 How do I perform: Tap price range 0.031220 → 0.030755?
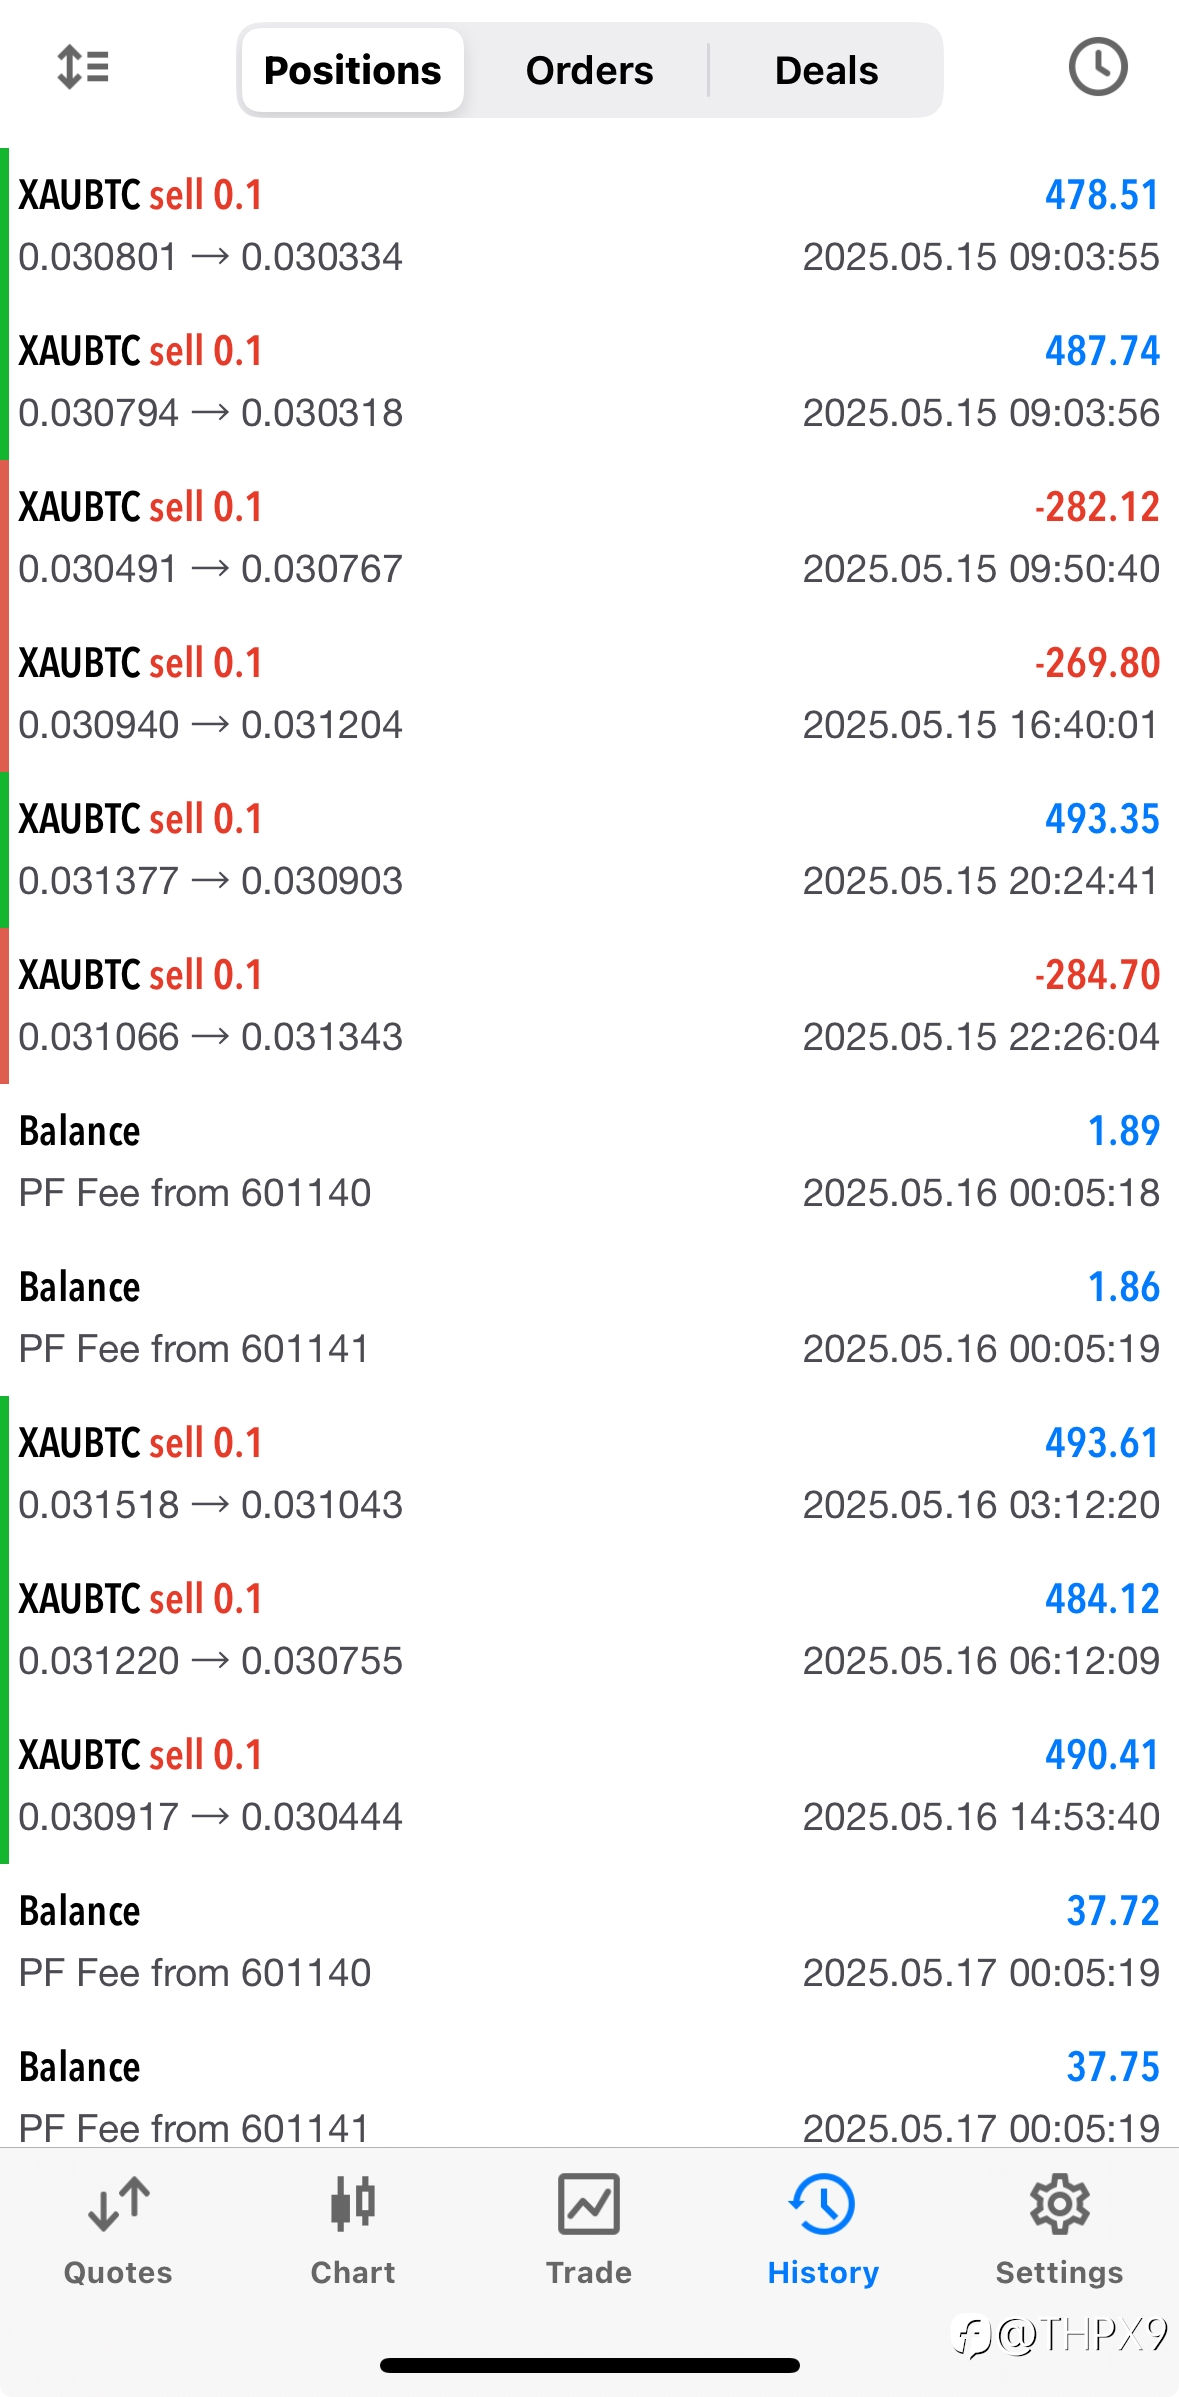tap(211, 1661)
